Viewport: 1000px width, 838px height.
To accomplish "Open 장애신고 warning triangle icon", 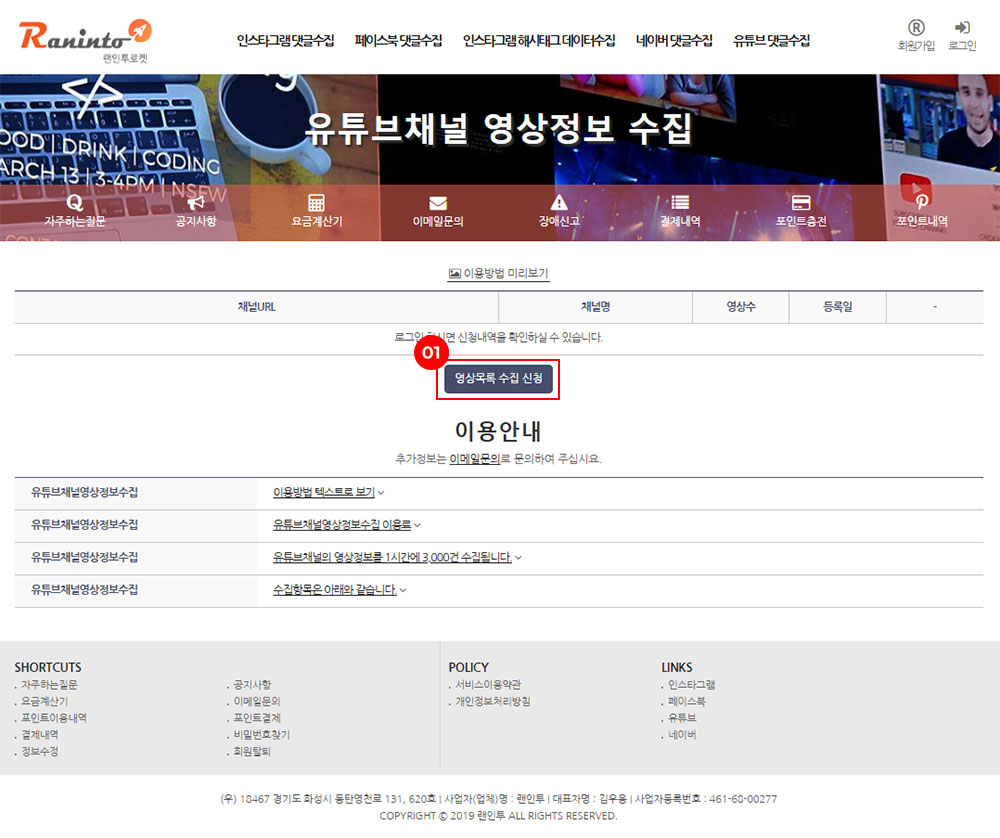I will 559,203.
